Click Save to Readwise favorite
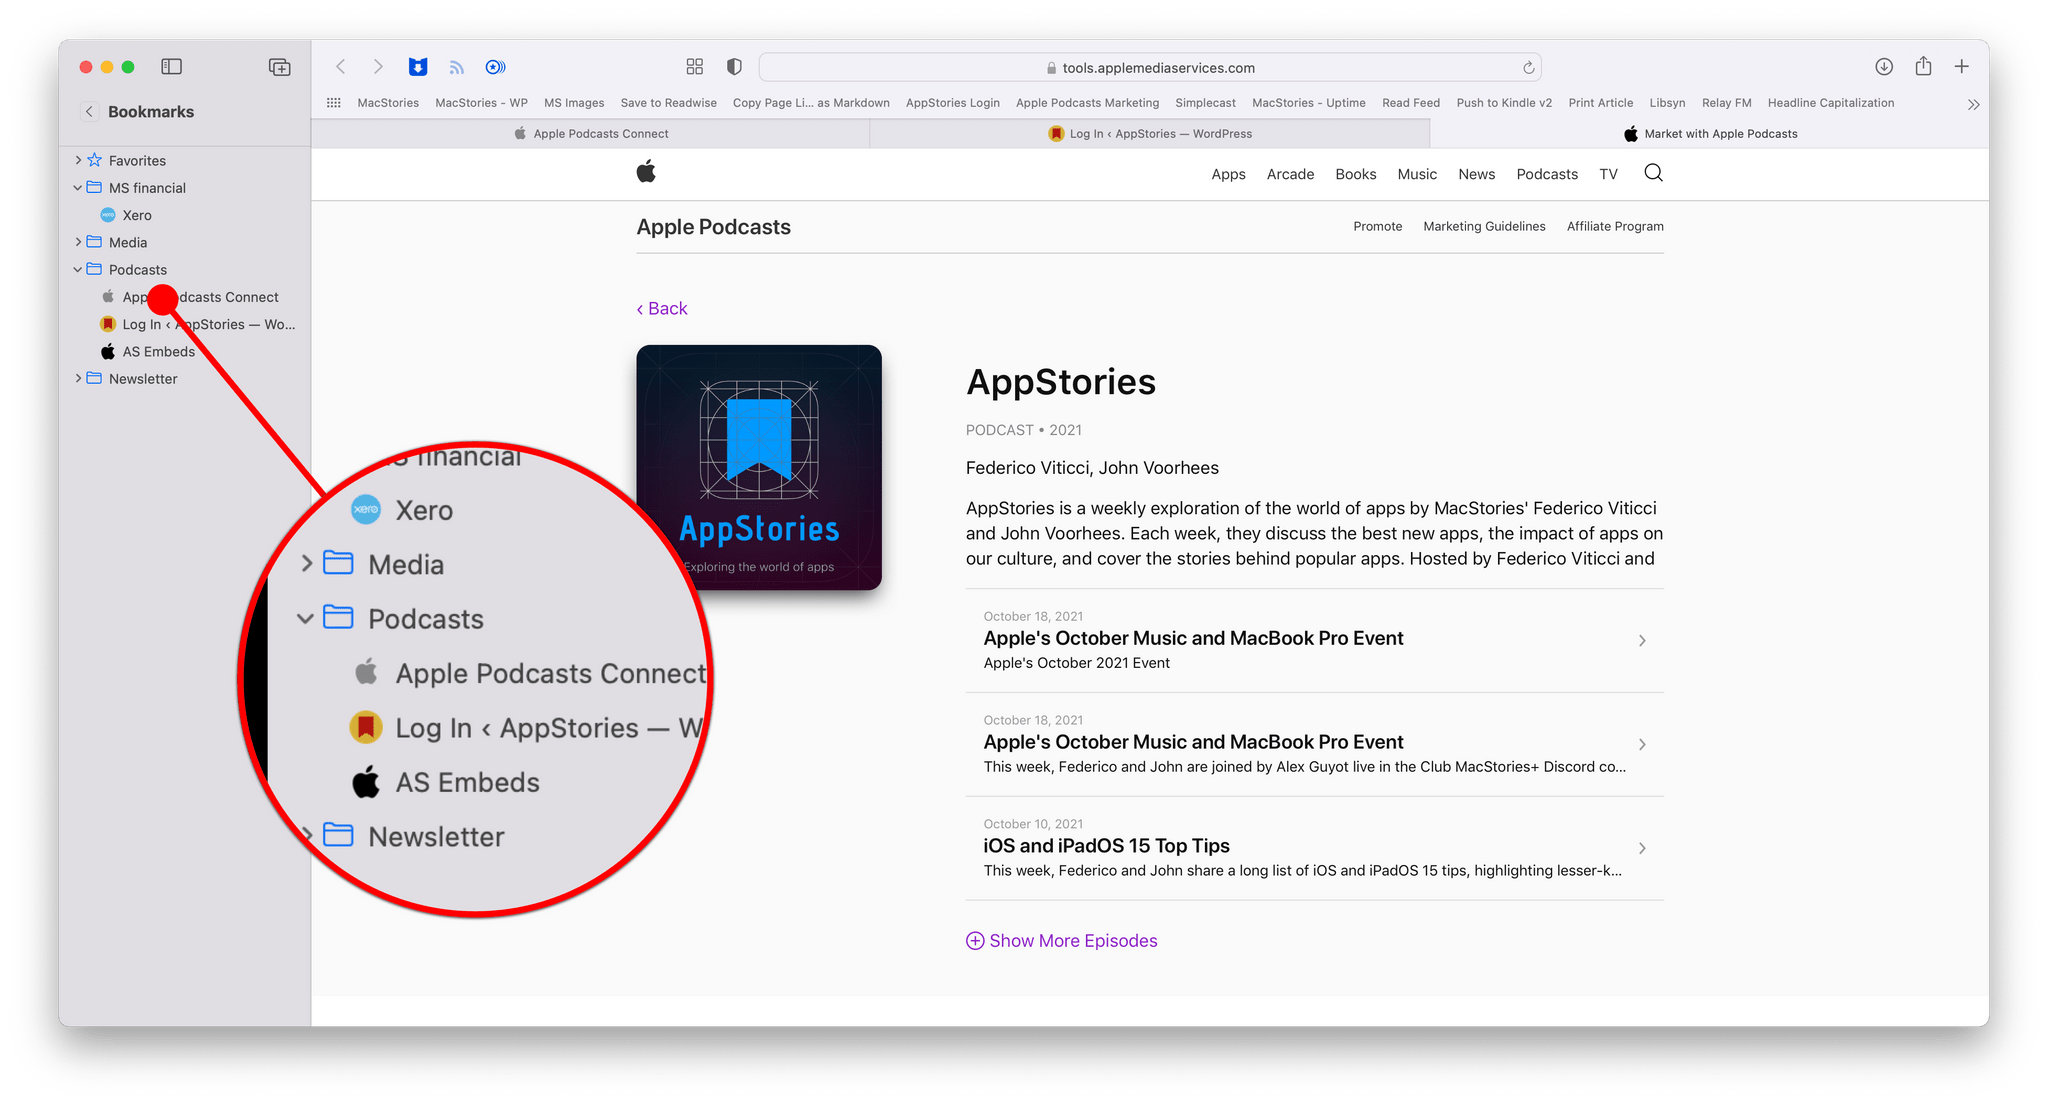Image resolution: width=2048 pixels, height=1104 pixels. pos(668,103)
